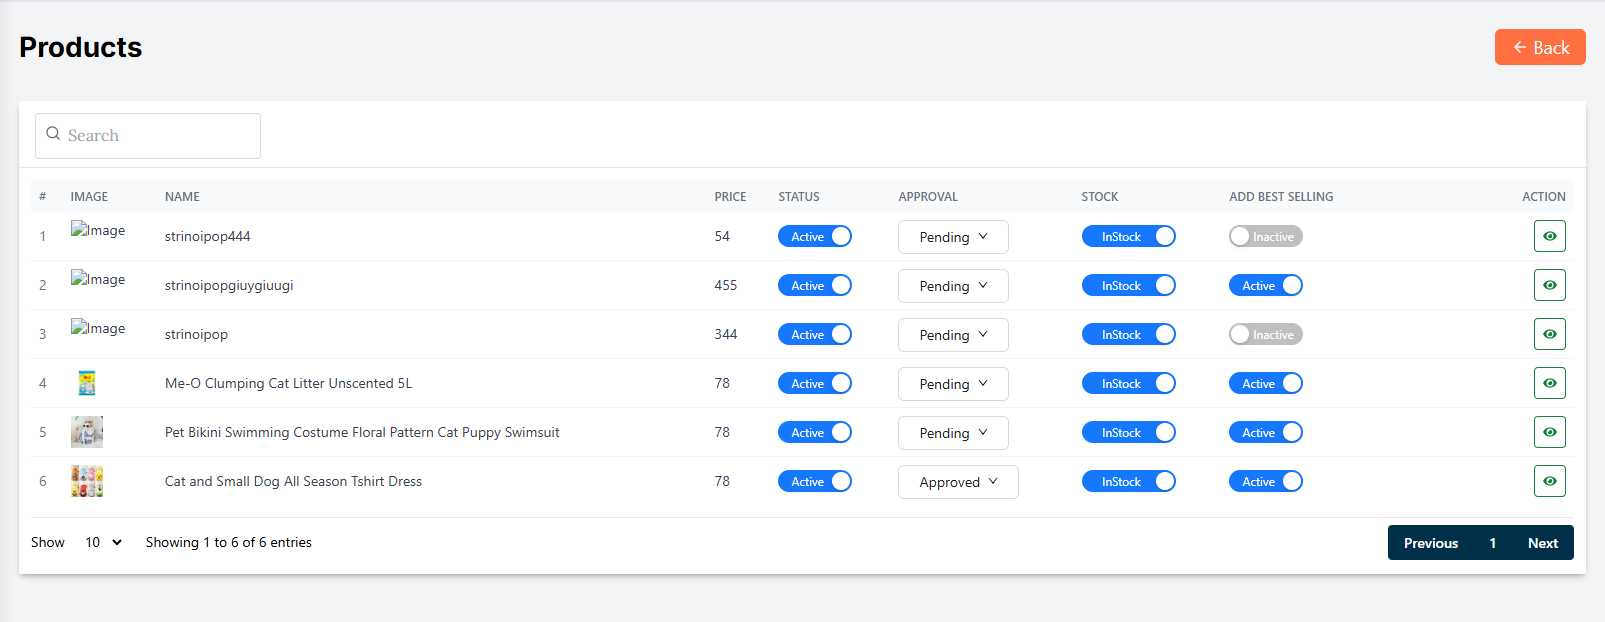Expand the Approved dropdown for Tshirt Dress
This screenshot has width=1605, height=622.
click(957, 482)
